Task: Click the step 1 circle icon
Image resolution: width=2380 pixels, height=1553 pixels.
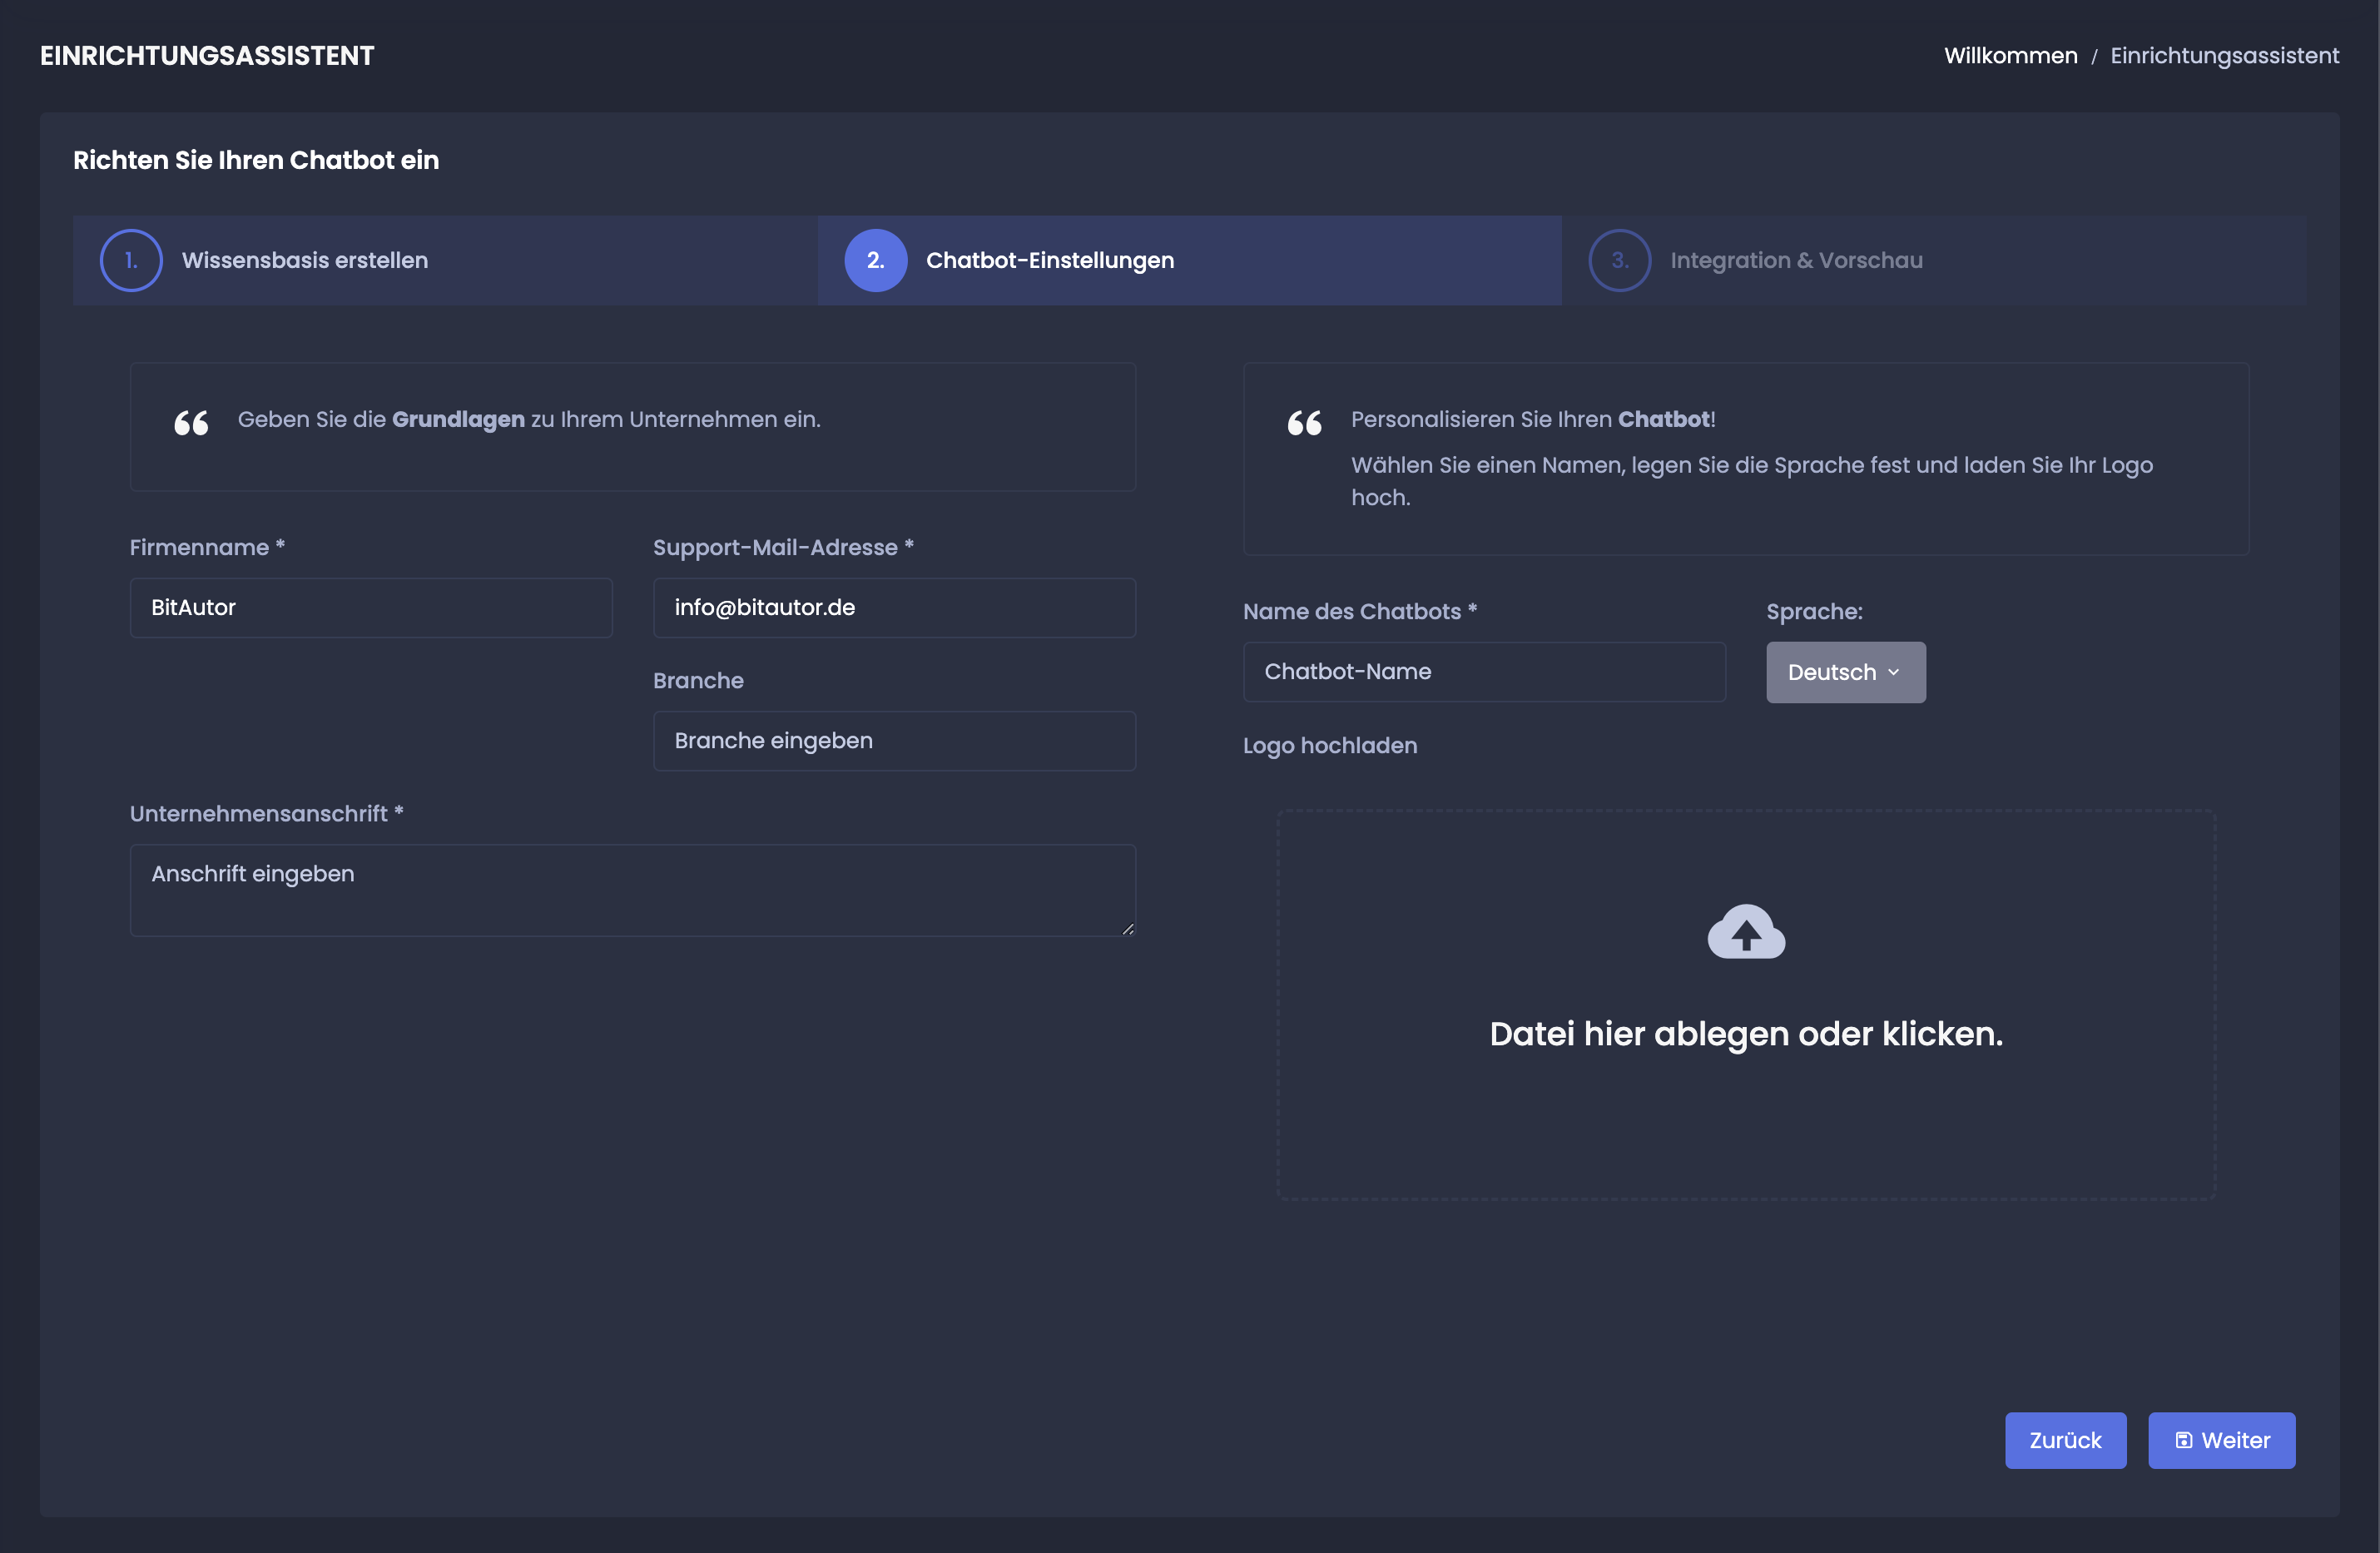Action: click(131, 260)
